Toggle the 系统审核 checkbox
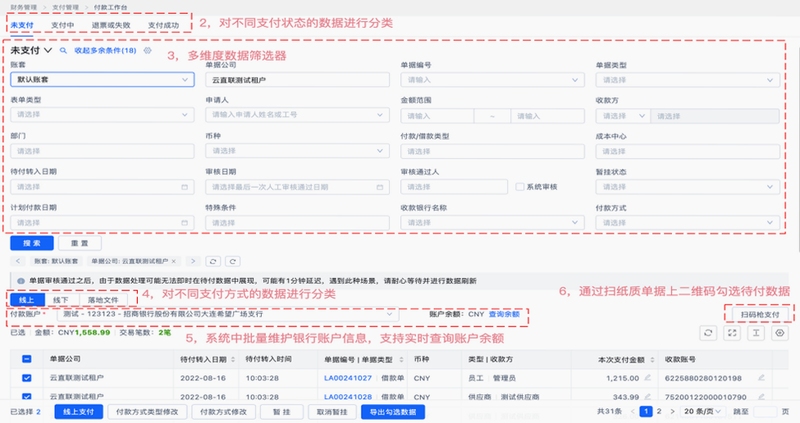Screen dimensions: 800x423 tap(520, 187)
